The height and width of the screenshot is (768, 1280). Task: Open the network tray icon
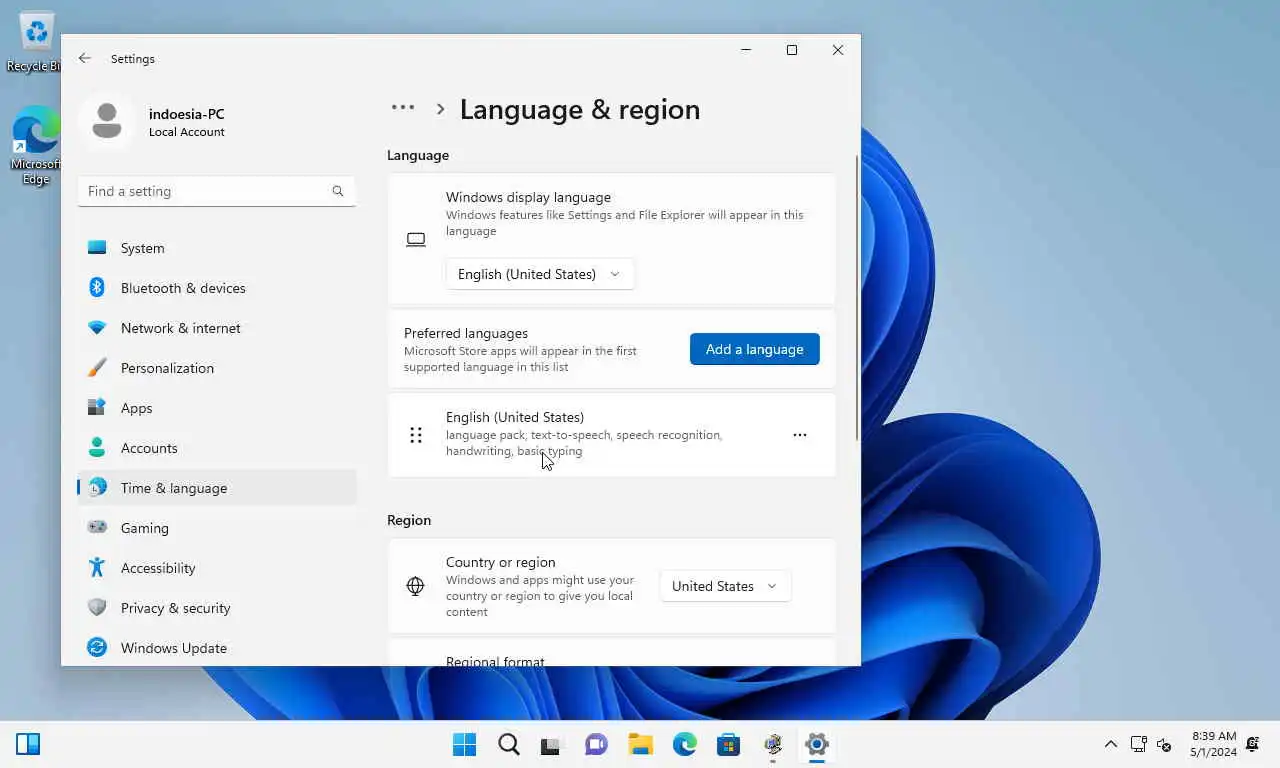[x=1138, y=744]
